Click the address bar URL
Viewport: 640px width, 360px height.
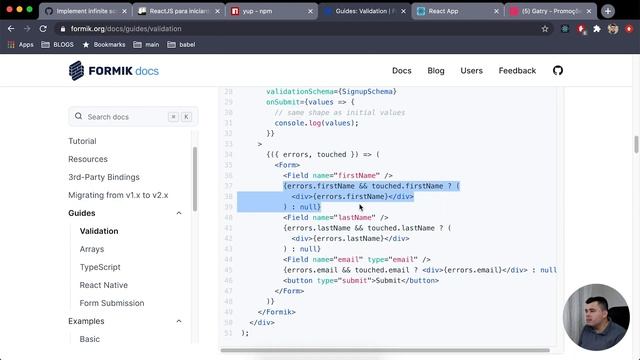click(126, 29)
